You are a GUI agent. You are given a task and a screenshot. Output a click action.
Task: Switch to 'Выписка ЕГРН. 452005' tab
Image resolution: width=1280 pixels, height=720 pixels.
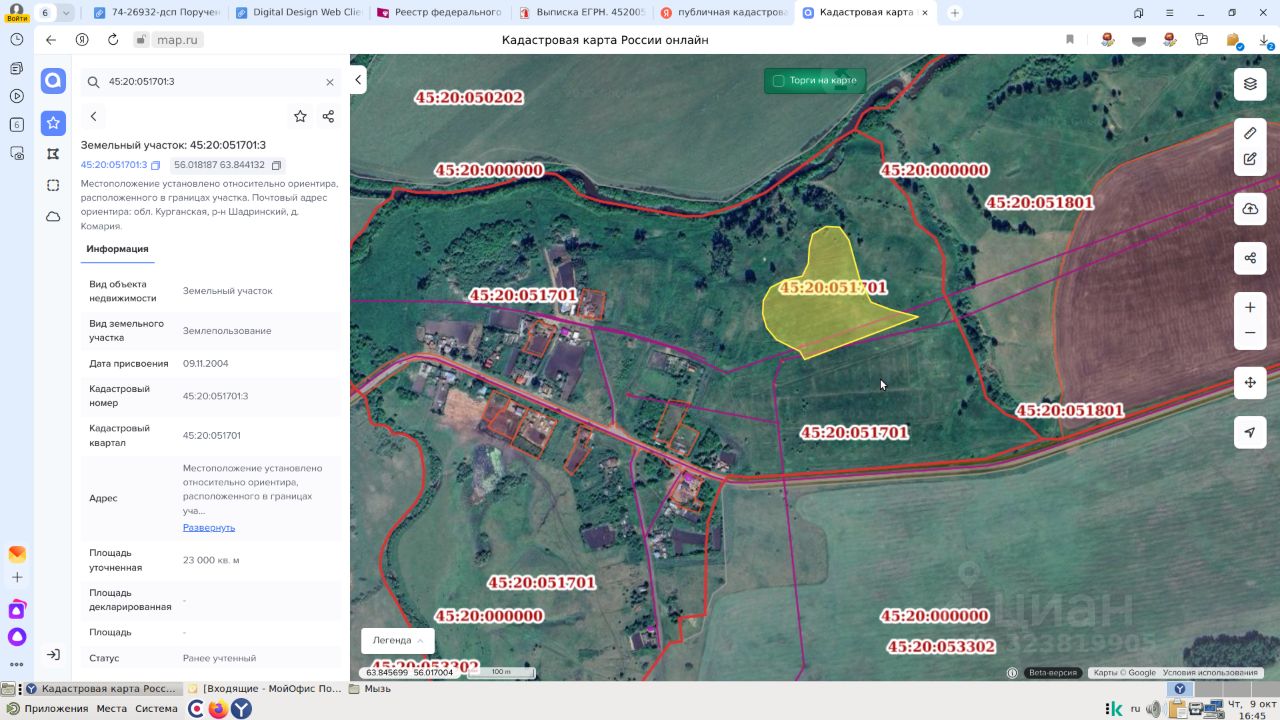(x=583, y=13)
